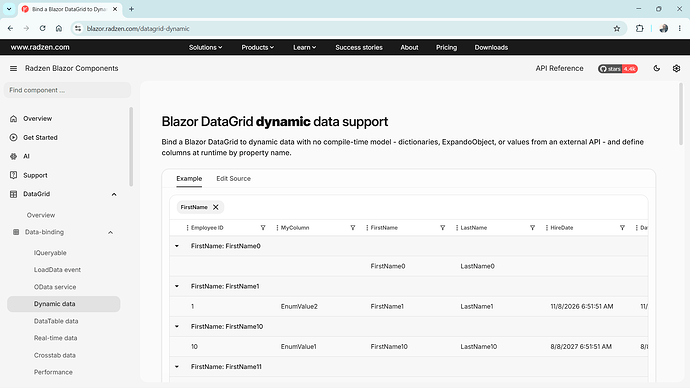Open filter for HireDate column
The image size is (690, 388).
tap(622, 228)
